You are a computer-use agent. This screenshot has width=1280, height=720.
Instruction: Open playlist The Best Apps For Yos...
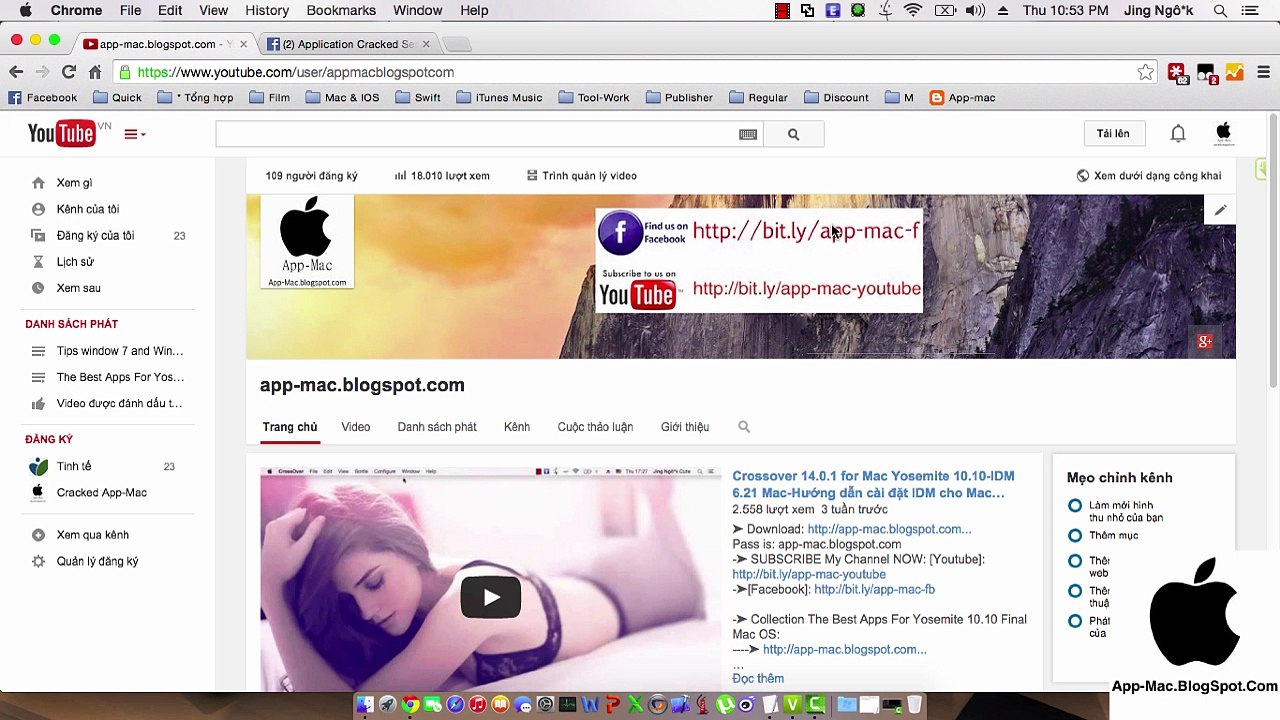click(120, 377)
